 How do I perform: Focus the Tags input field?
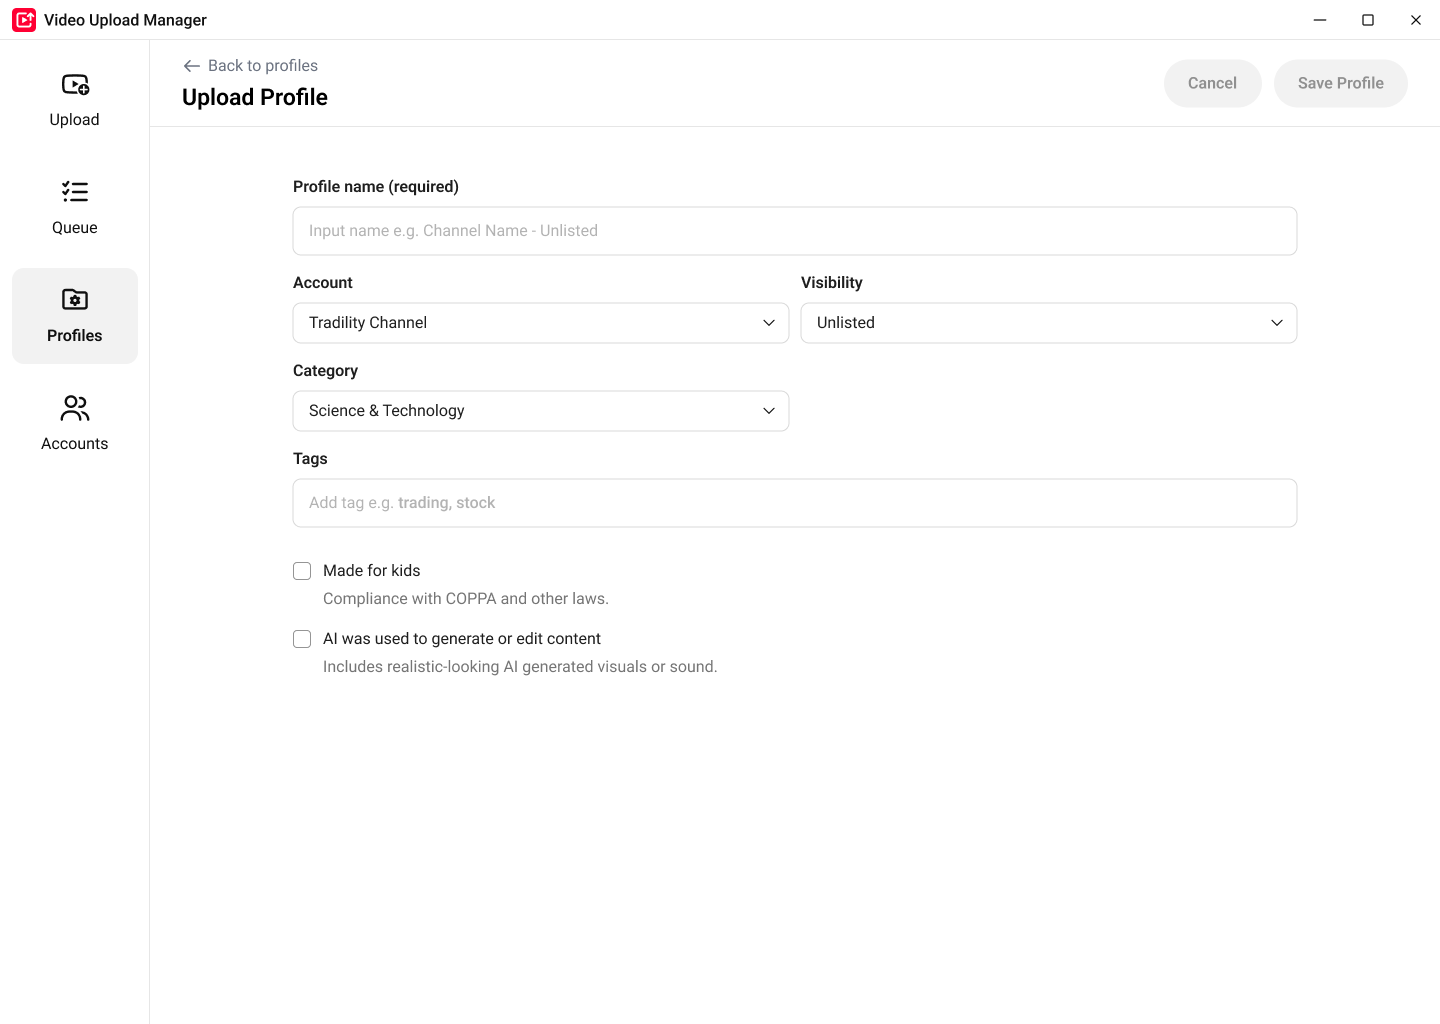coord(795,503)
